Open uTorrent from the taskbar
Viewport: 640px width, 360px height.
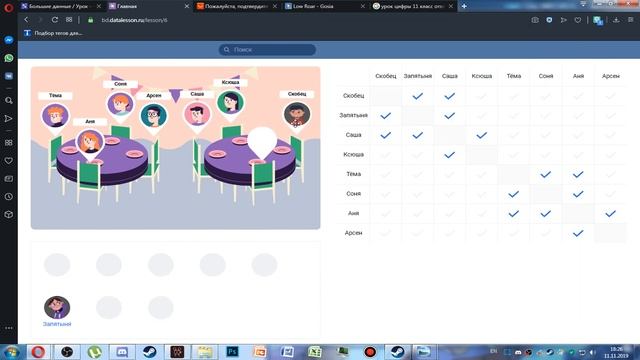94,352
